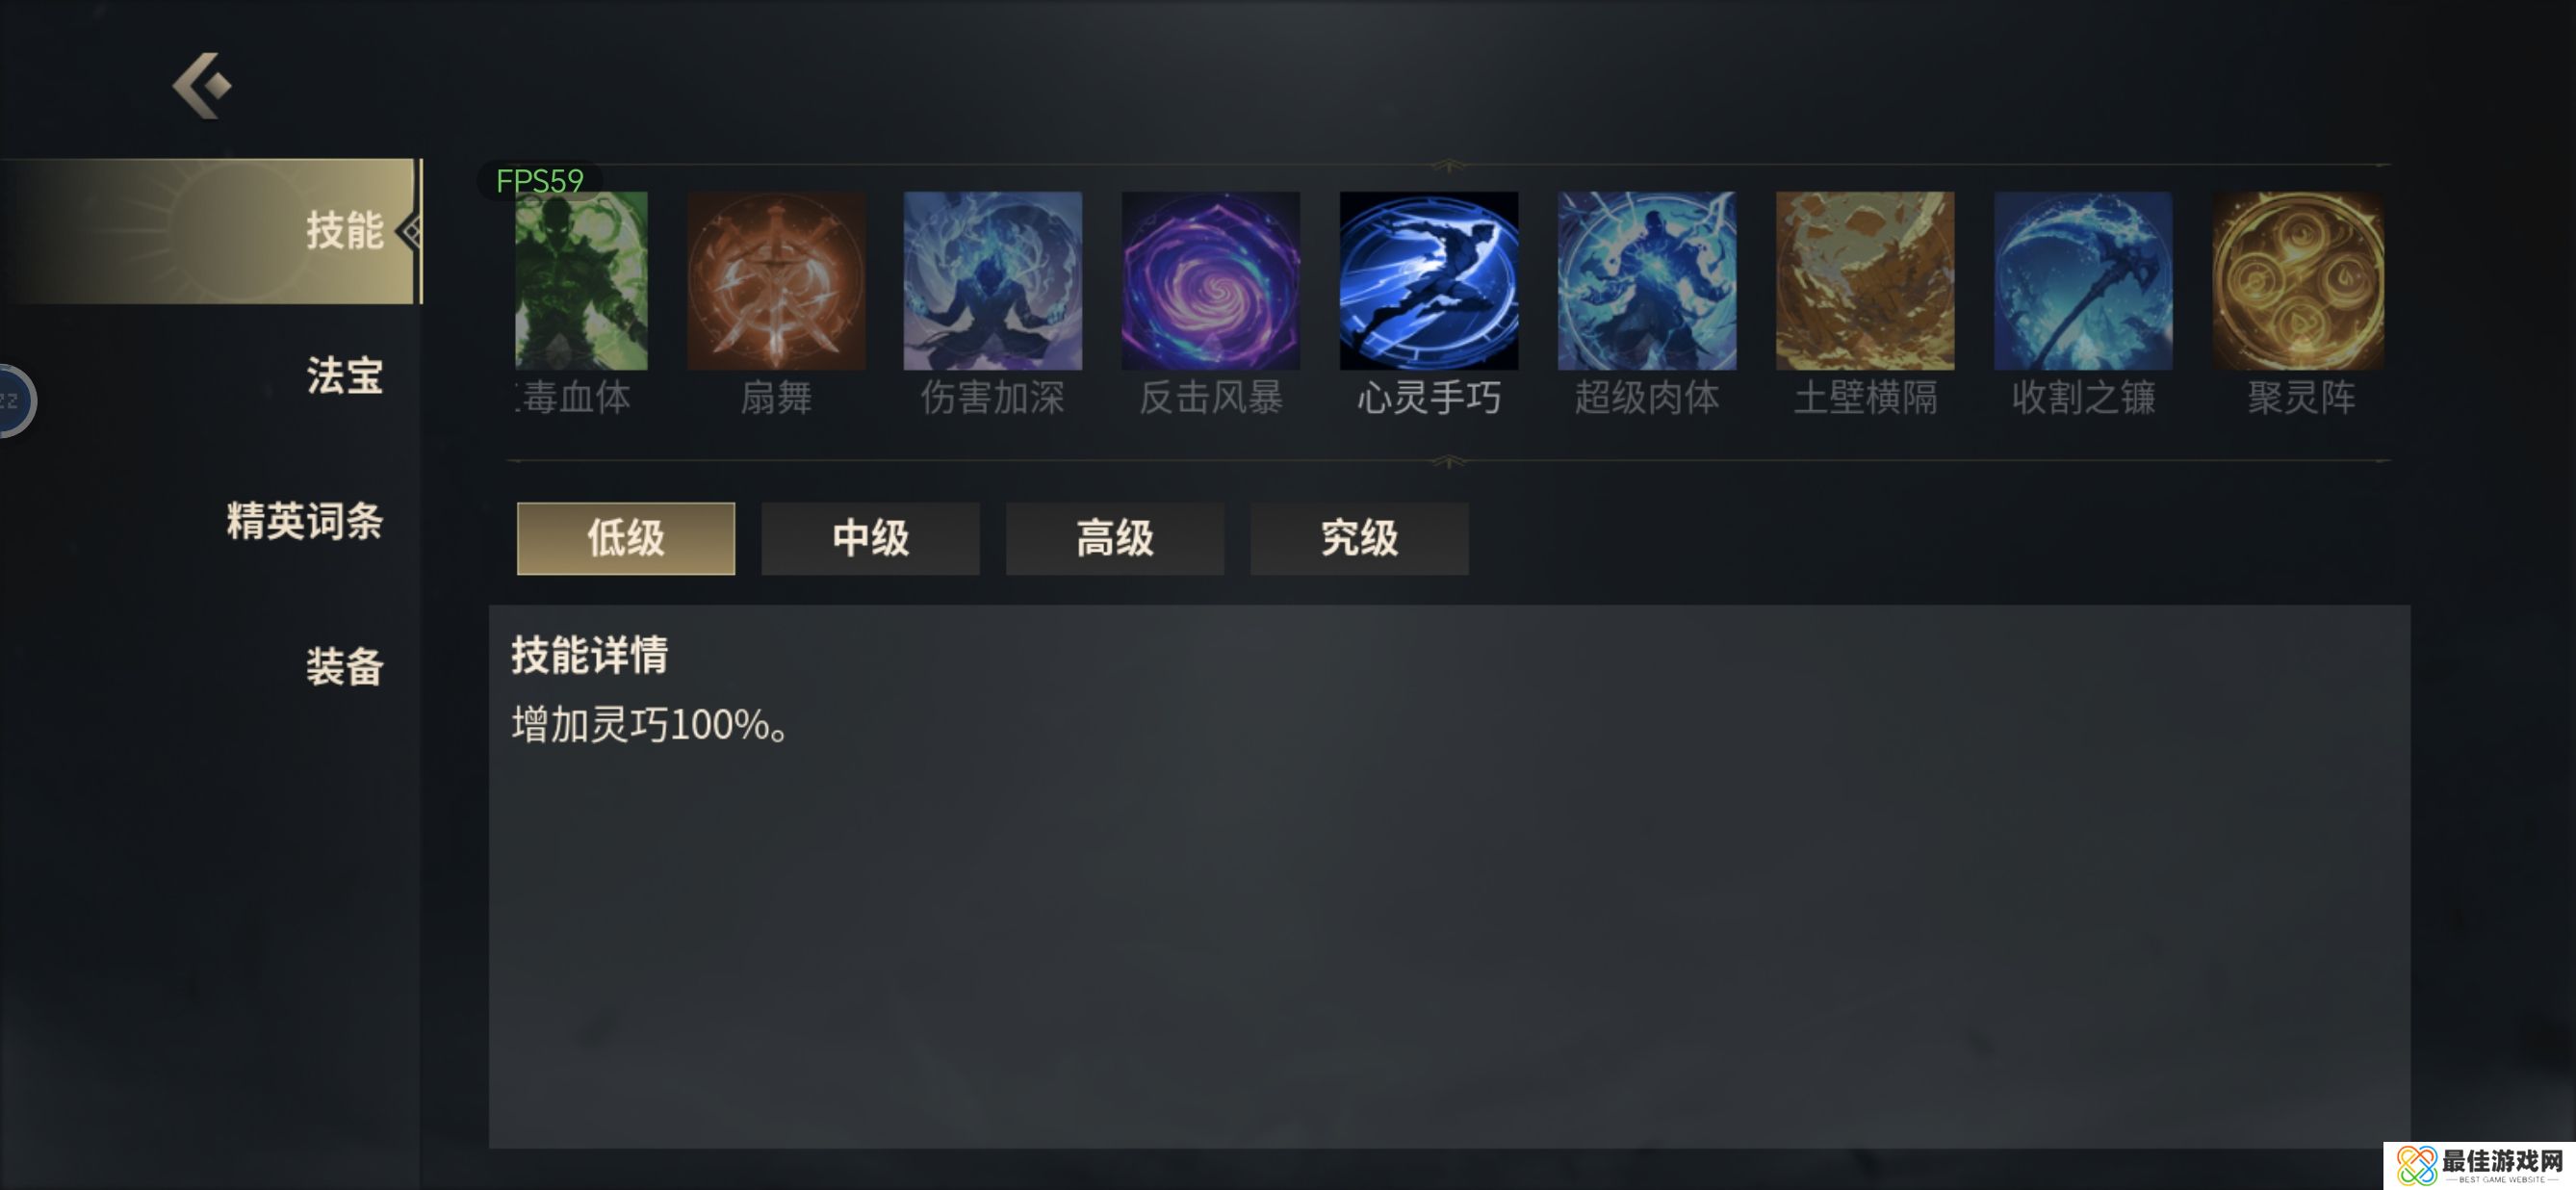2576x1190 pixels.
Task: Select the 心灵手巧 skill icon
Action: click(x=1429, y=281)
